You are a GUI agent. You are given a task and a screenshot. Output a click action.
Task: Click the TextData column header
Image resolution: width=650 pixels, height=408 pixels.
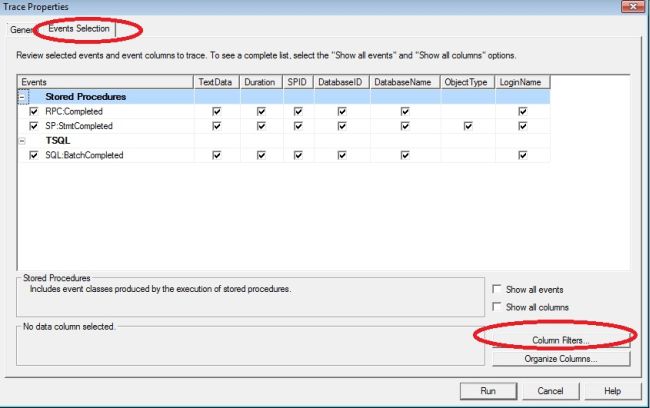pyautogui.click(x=217, y=82)
